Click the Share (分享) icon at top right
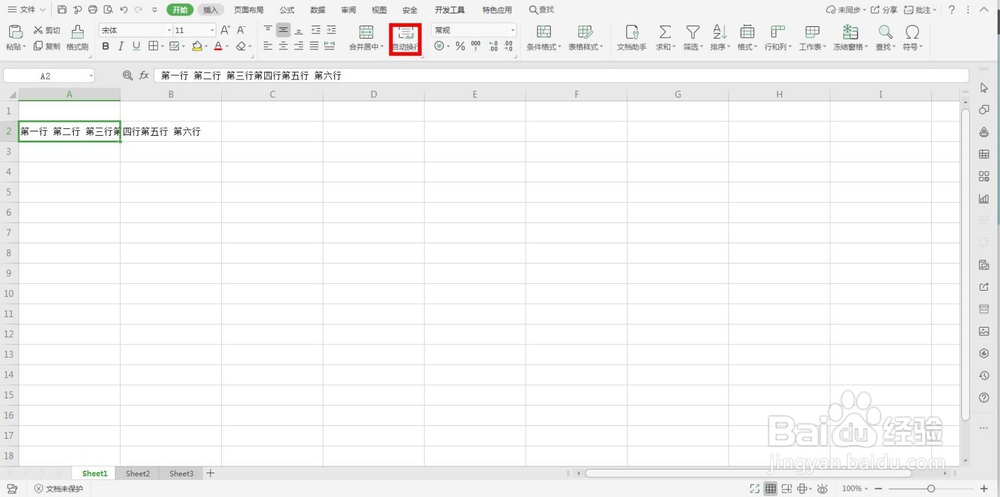 point(884,10)
